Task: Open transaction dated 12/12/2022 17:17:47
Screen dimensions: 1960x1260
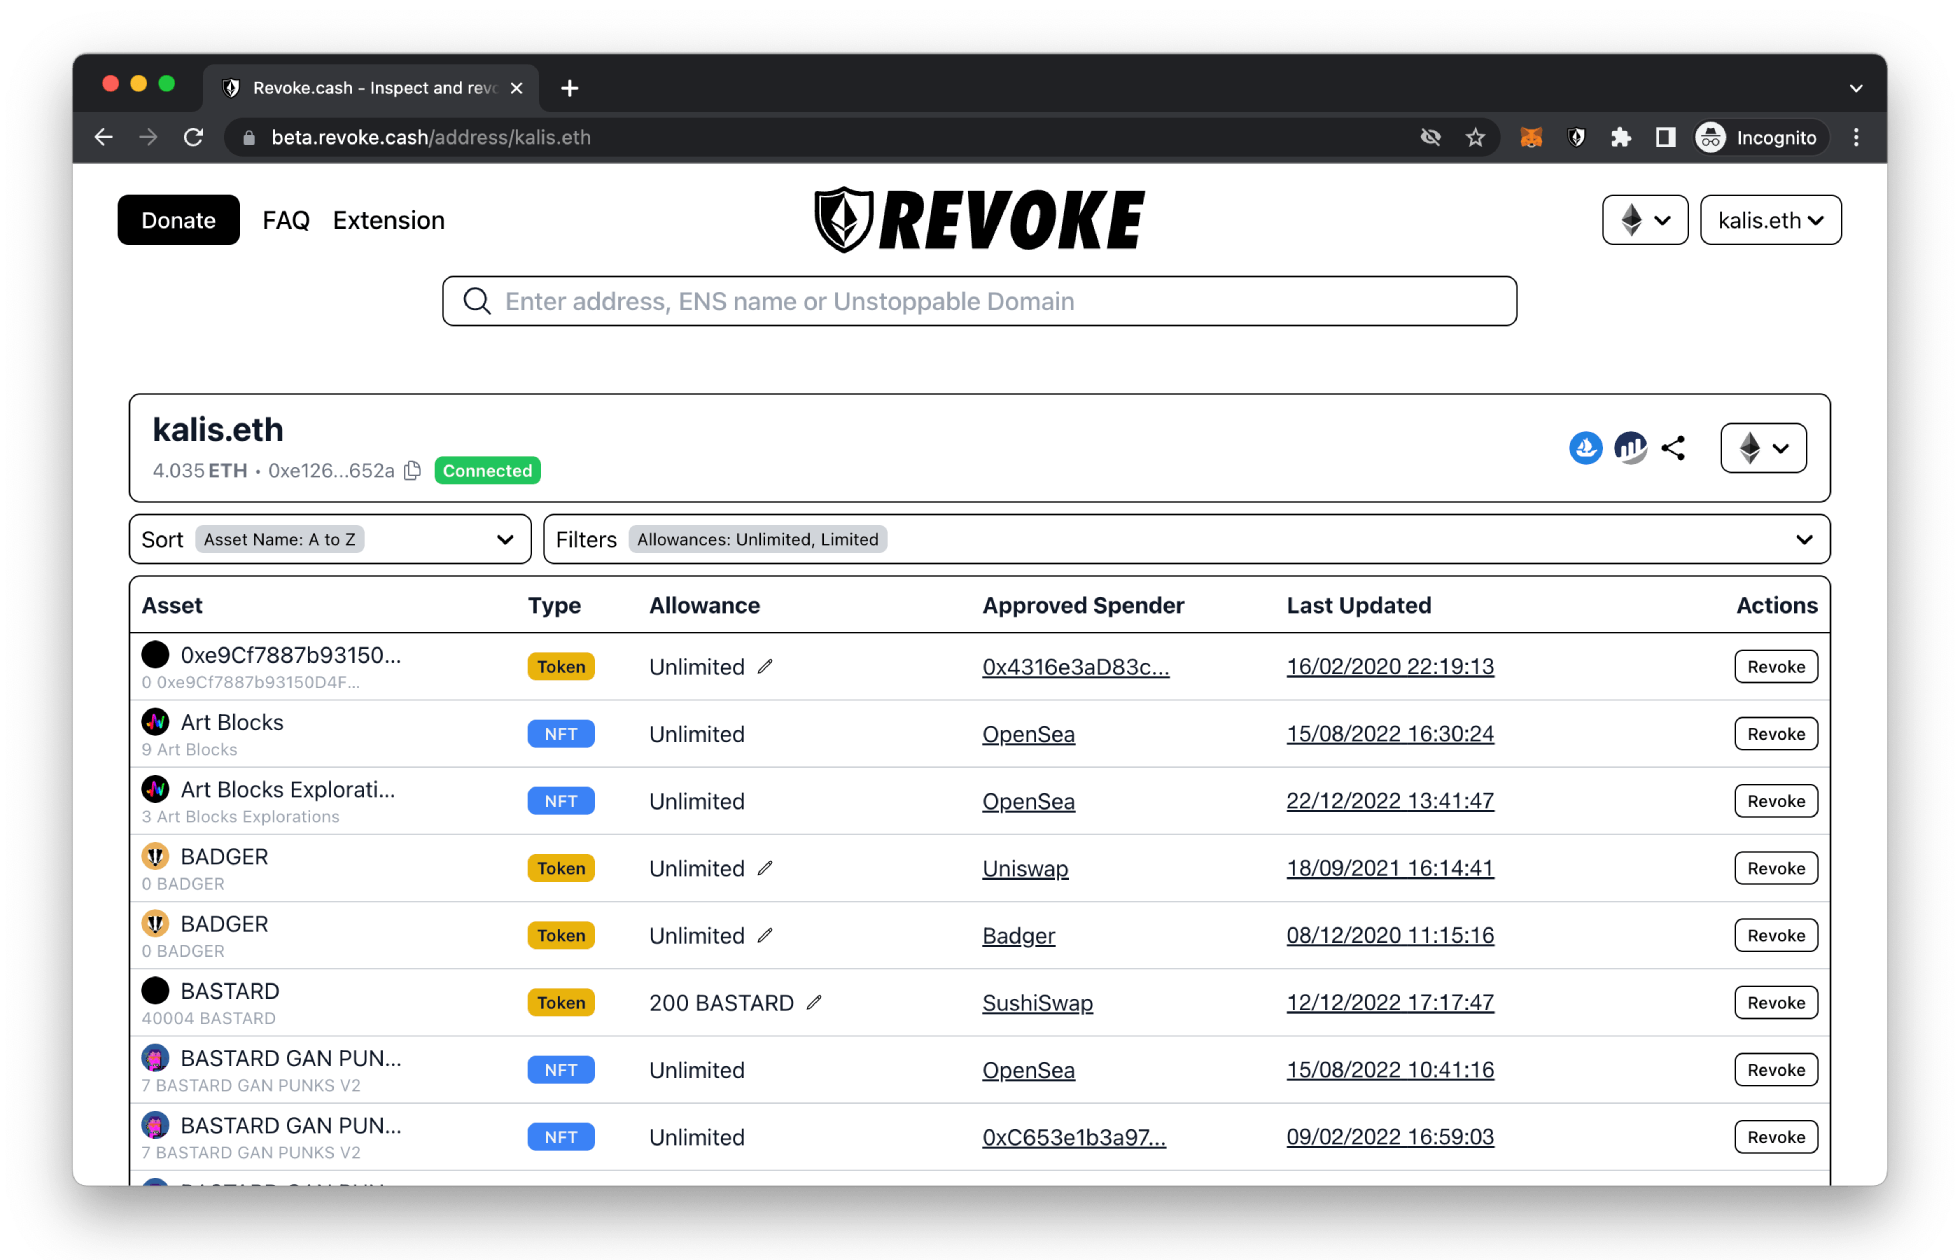Action: click(1390, 1002)
